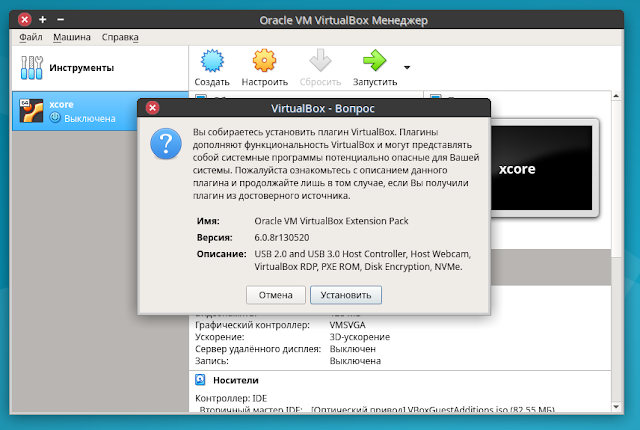Click the scrollbar down arrow

click(616, 407)
